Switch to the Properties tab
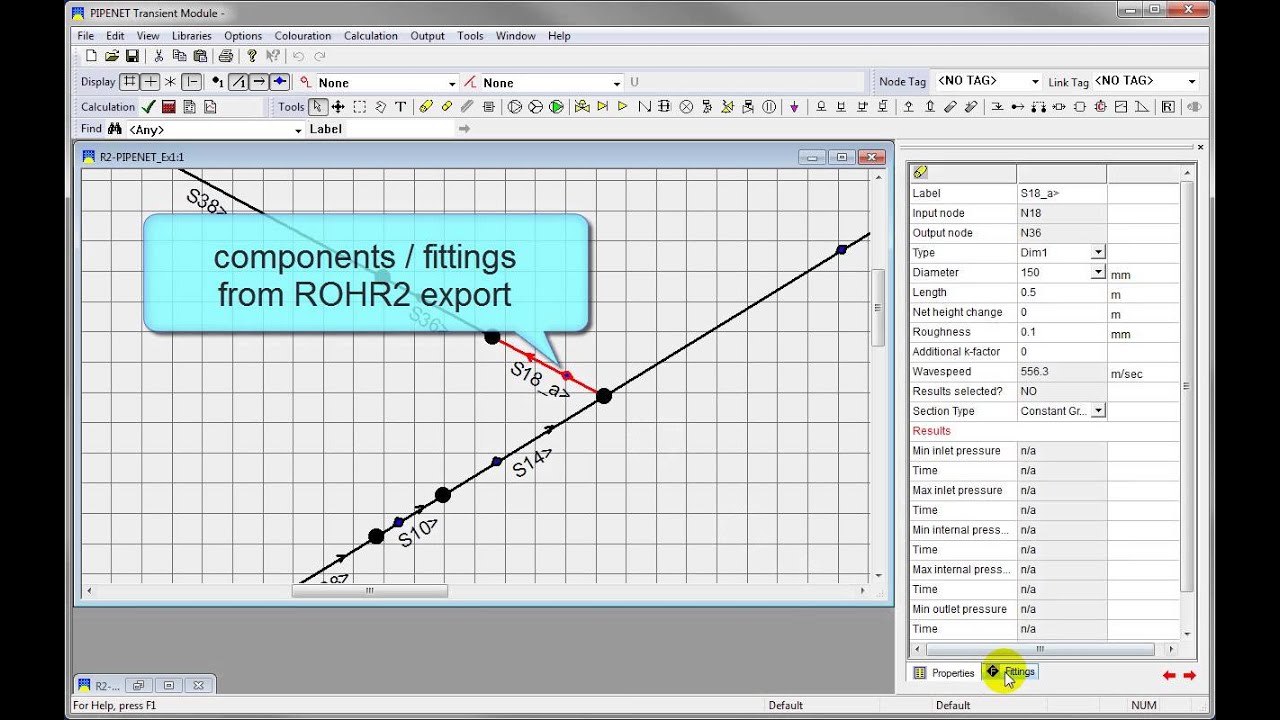Screen dimensions: 1280x720 click(x=944, y=673)
